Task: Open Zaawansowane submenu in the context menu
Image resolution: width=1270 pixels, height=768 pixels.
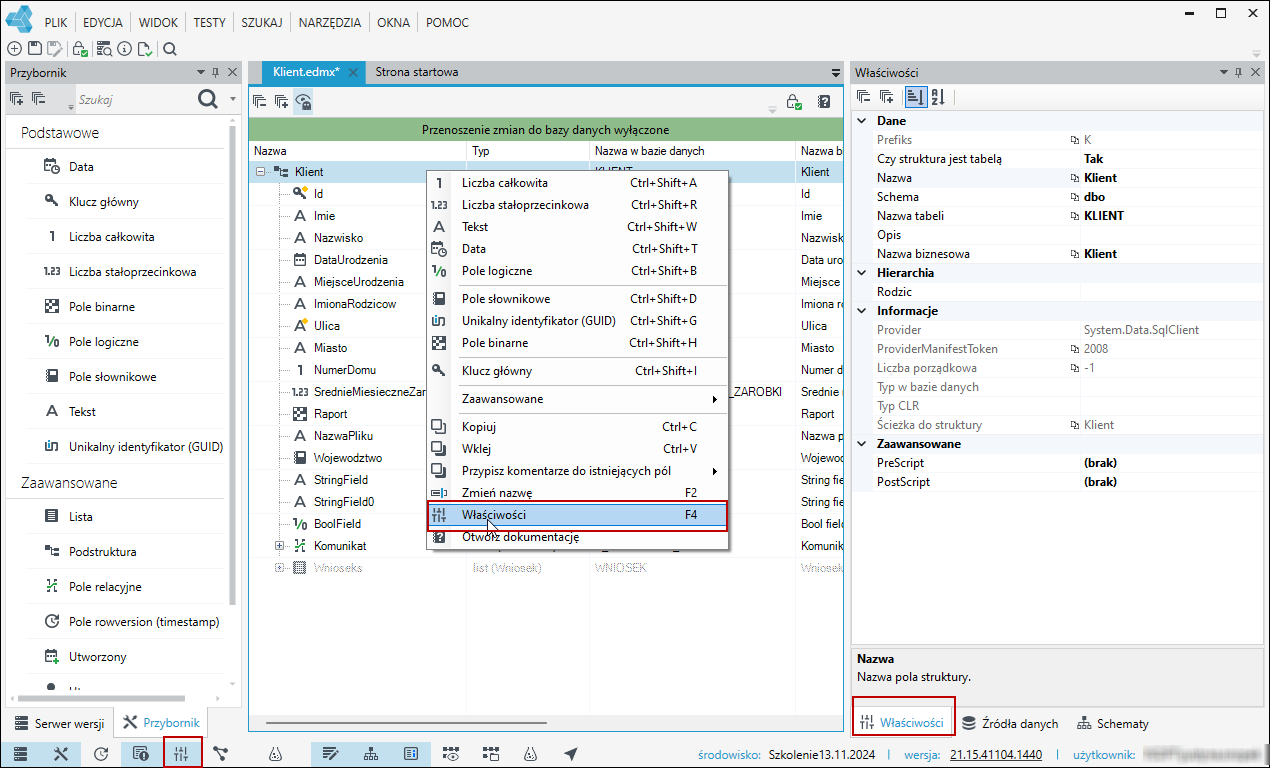Action: click(x=578, y=399)
